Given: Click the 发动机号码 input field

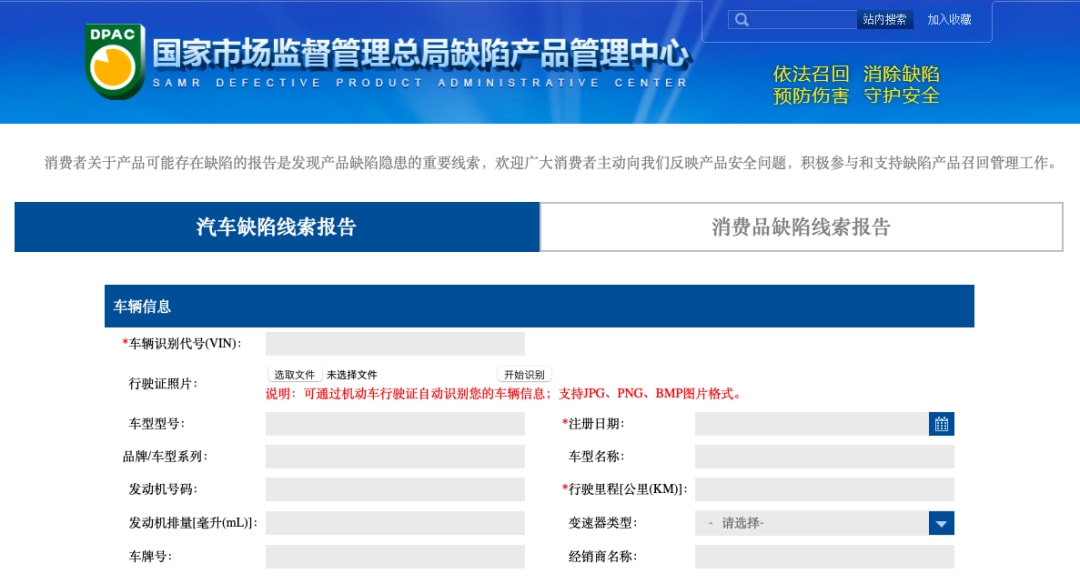Looking at the screenshot, I should coord(395,490).
